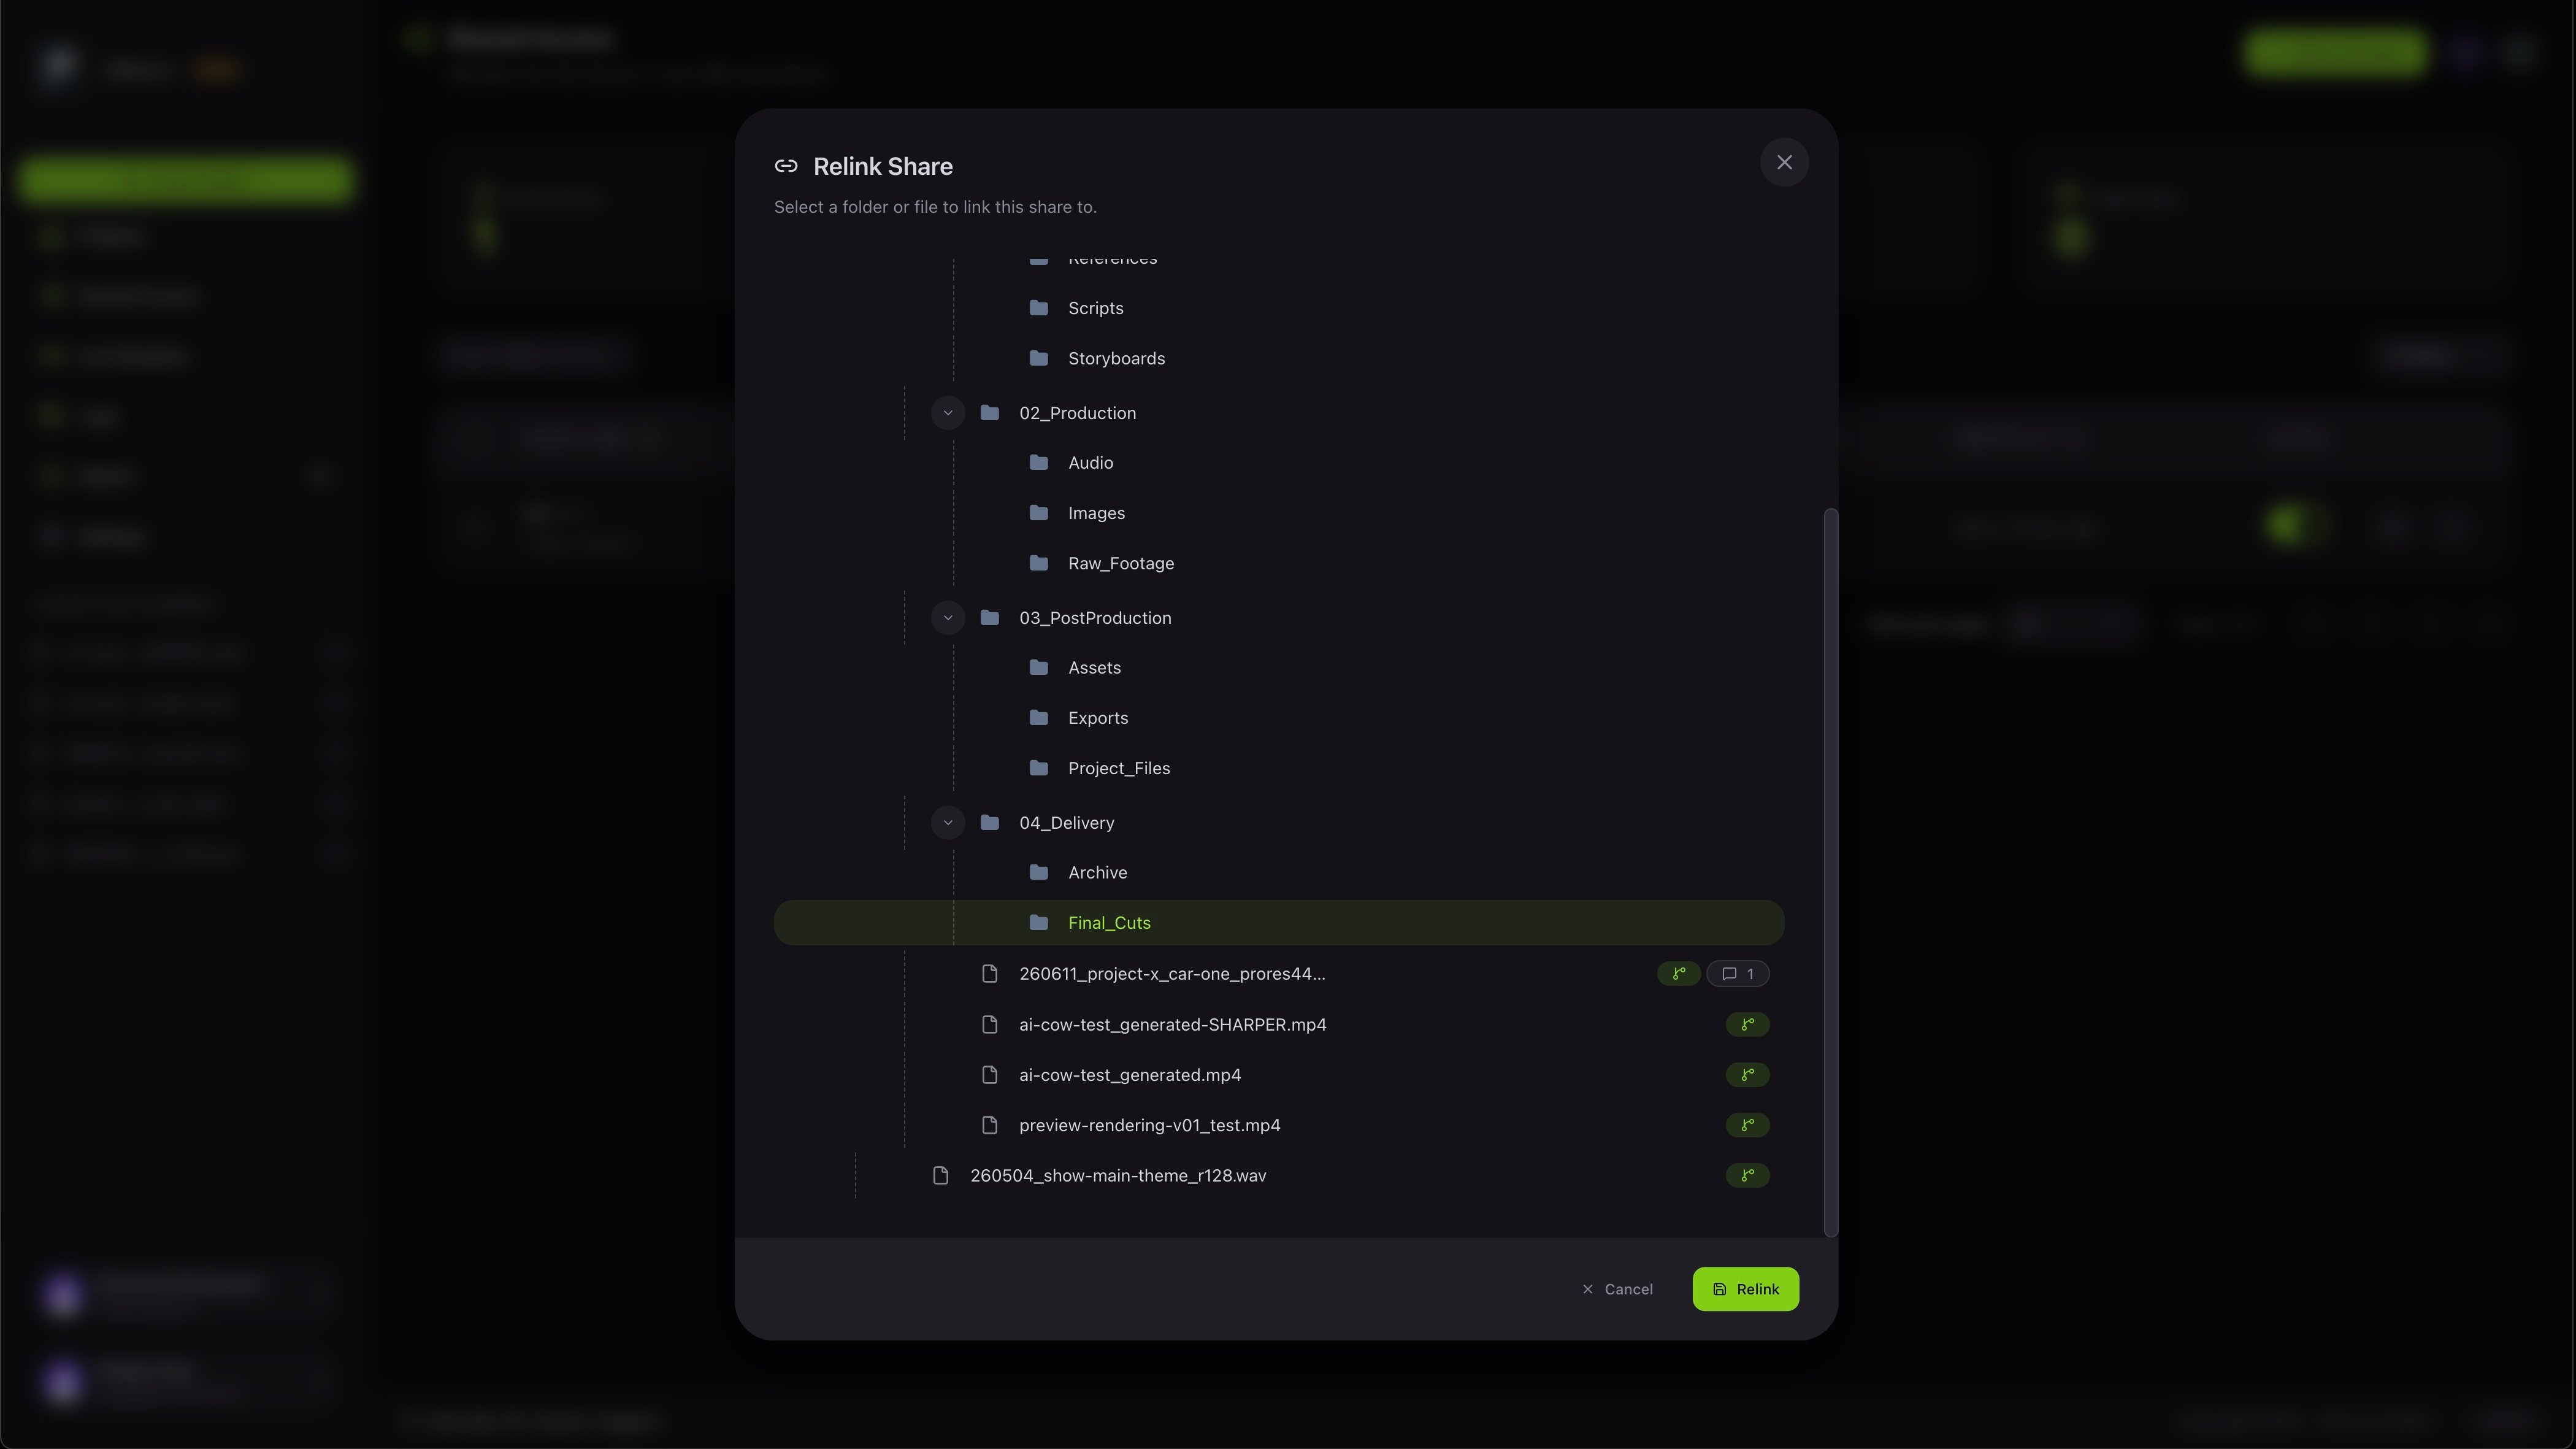
Task: Click the Images folder icon
Action: pos(1039,513)
